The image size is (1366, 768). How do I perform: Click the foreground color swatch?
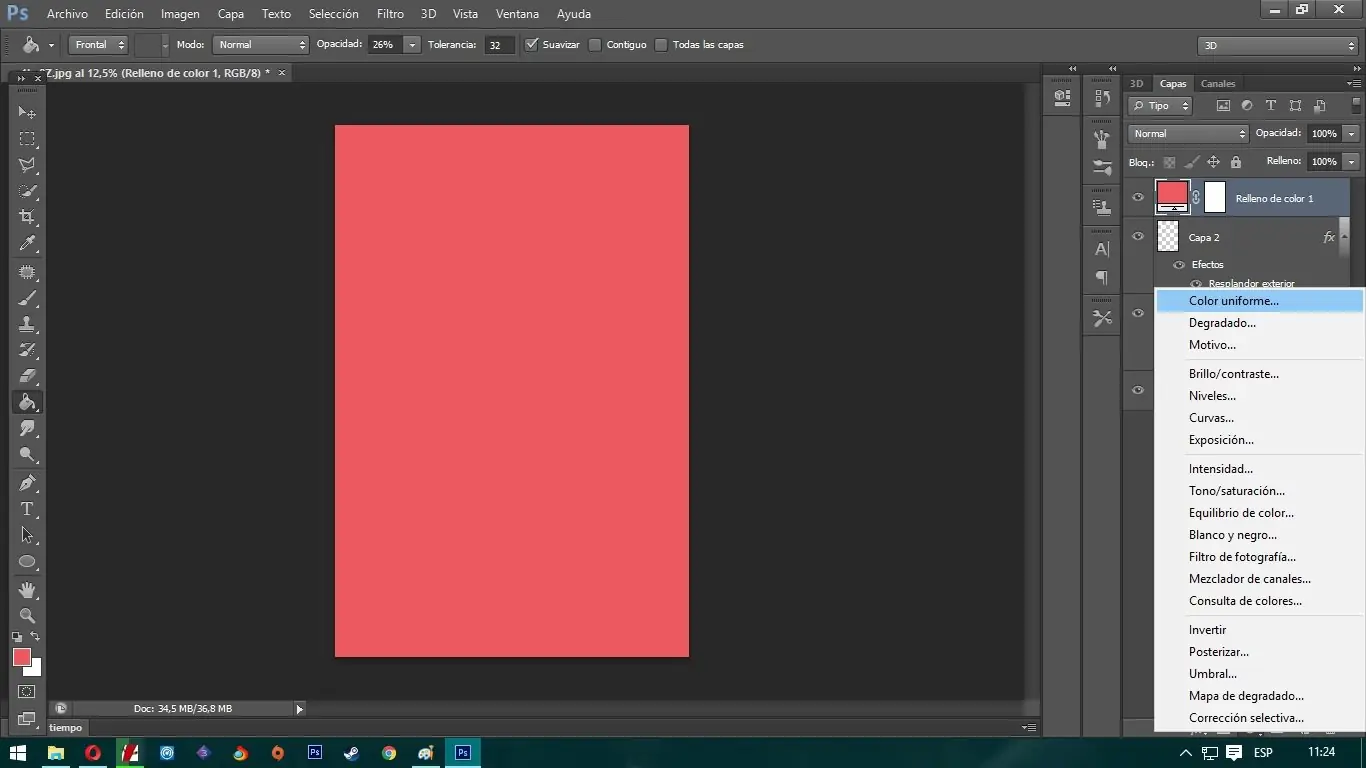[22, 655]
